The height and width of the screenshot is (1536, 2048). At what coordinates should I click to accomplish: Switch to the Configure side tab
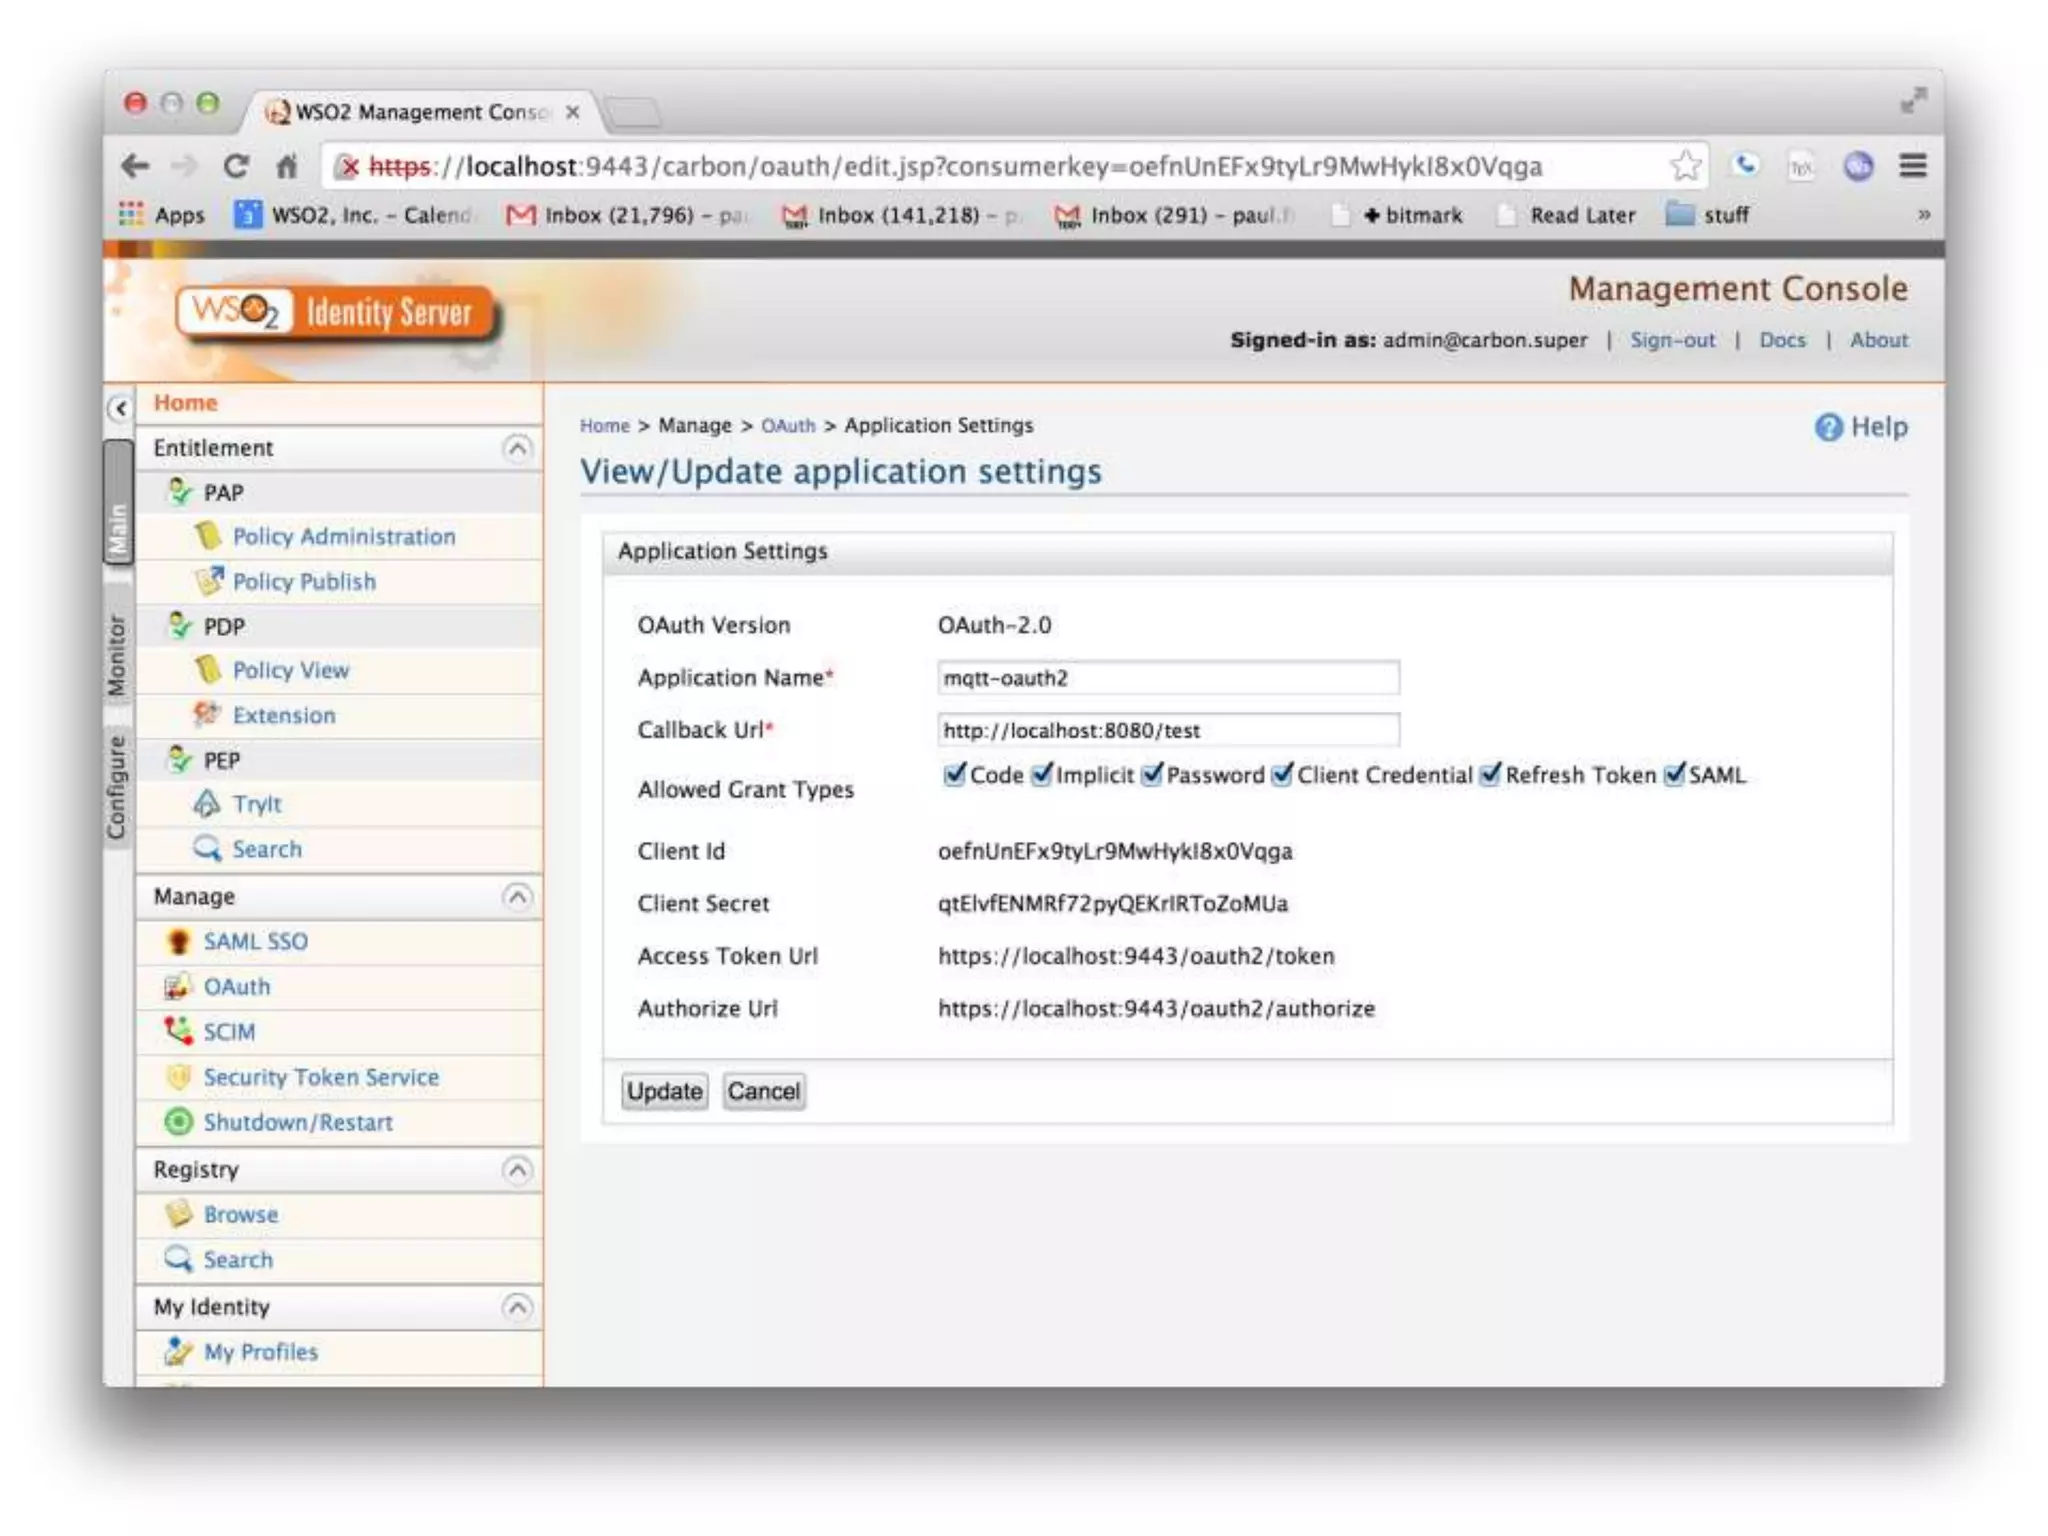[x=117, y=787]
